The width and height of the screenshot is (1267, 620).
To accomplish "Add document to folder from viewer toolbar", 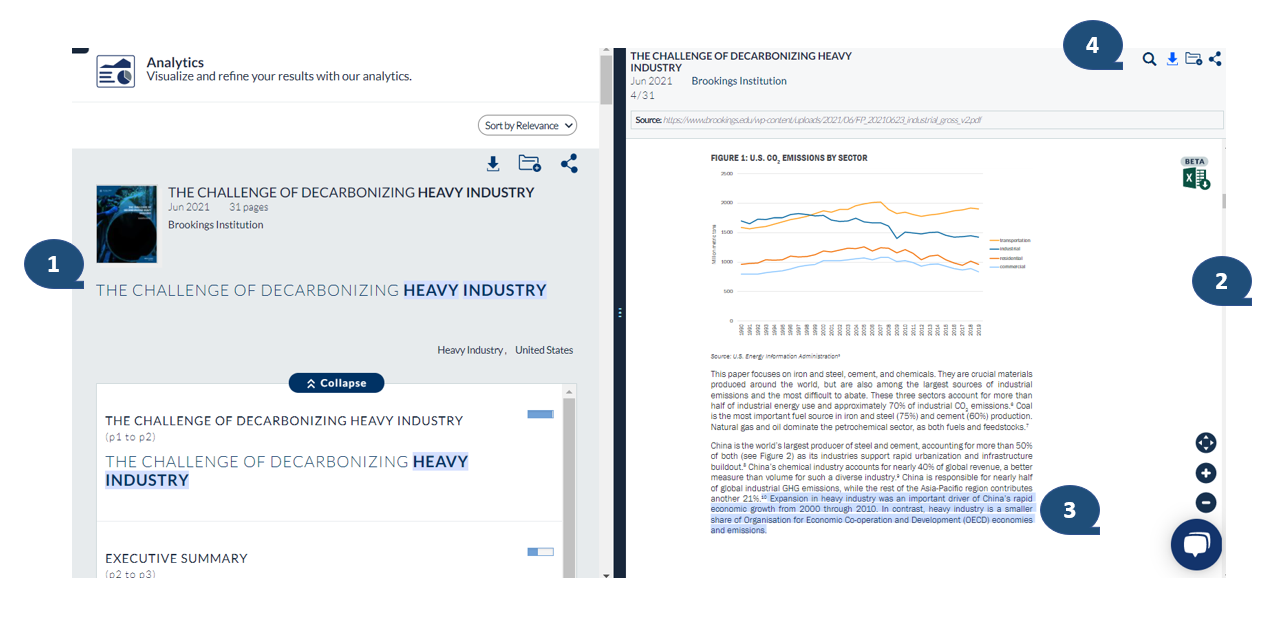I will tap(1193, 59).
